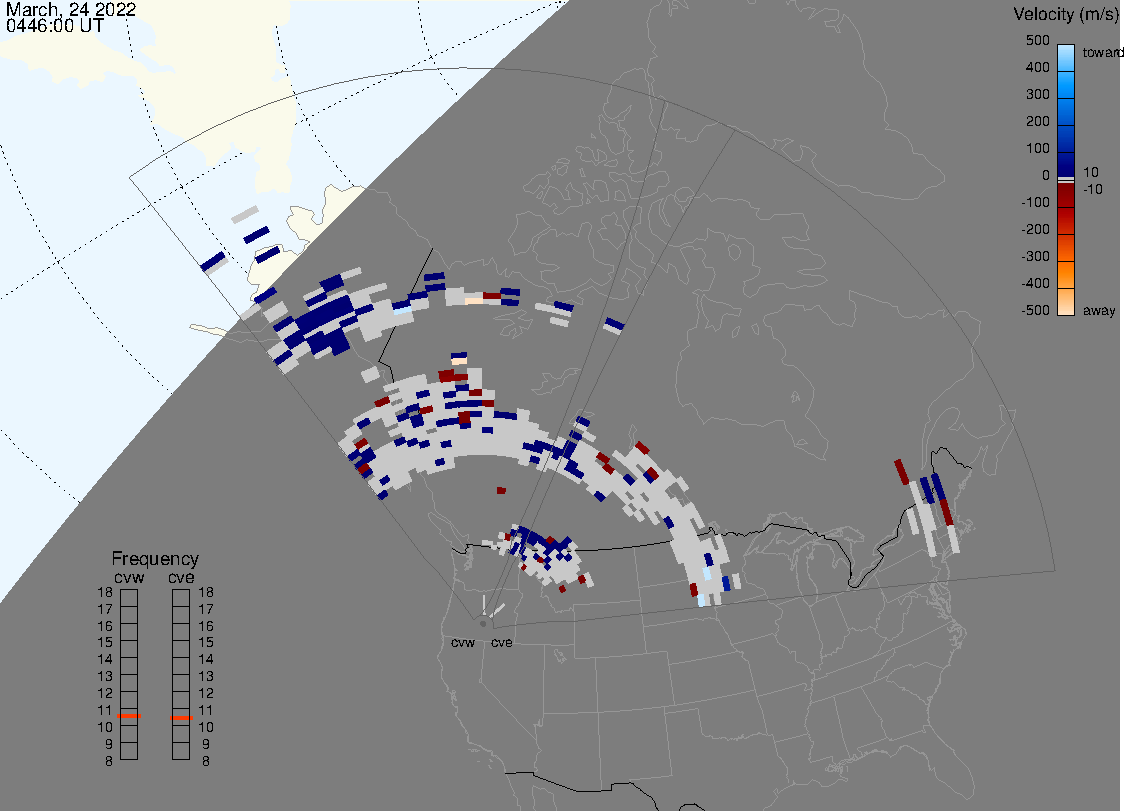The height and width of the screenshot is (811, 1124).
Task: Click the red frequency marker on the cvw bar
Action: pos(129,716)
